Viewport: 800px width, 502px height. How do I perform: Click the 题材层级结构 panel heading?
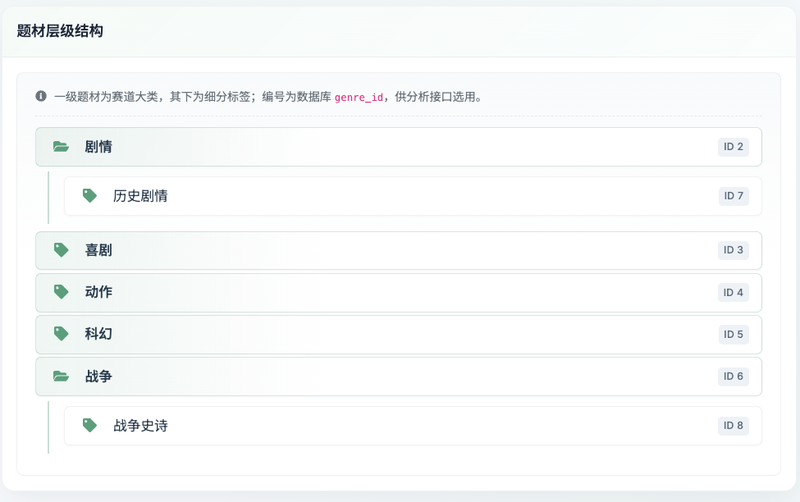tap(60, 31)
